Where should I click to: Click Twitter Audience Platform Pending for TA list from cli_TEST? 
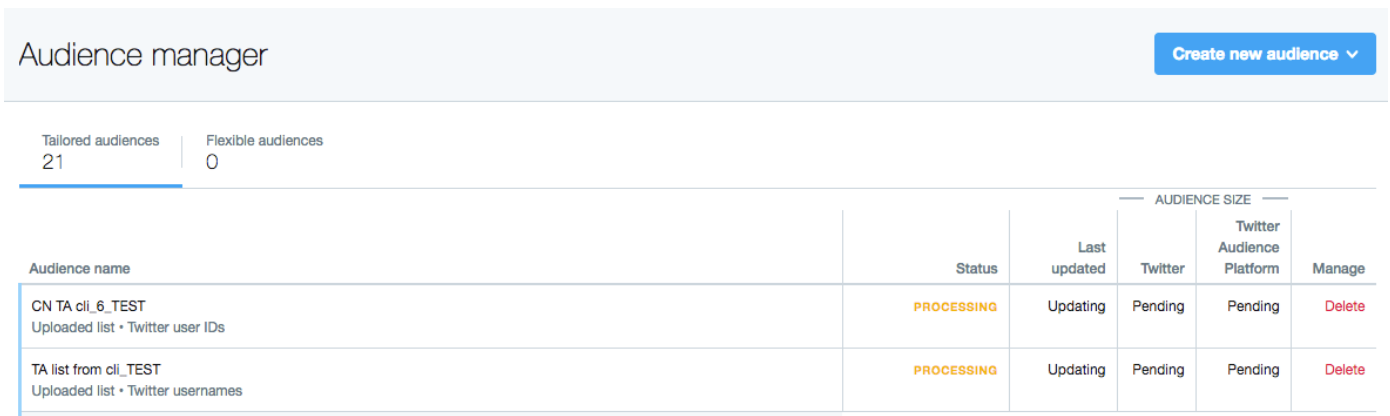coord(1253,370)
